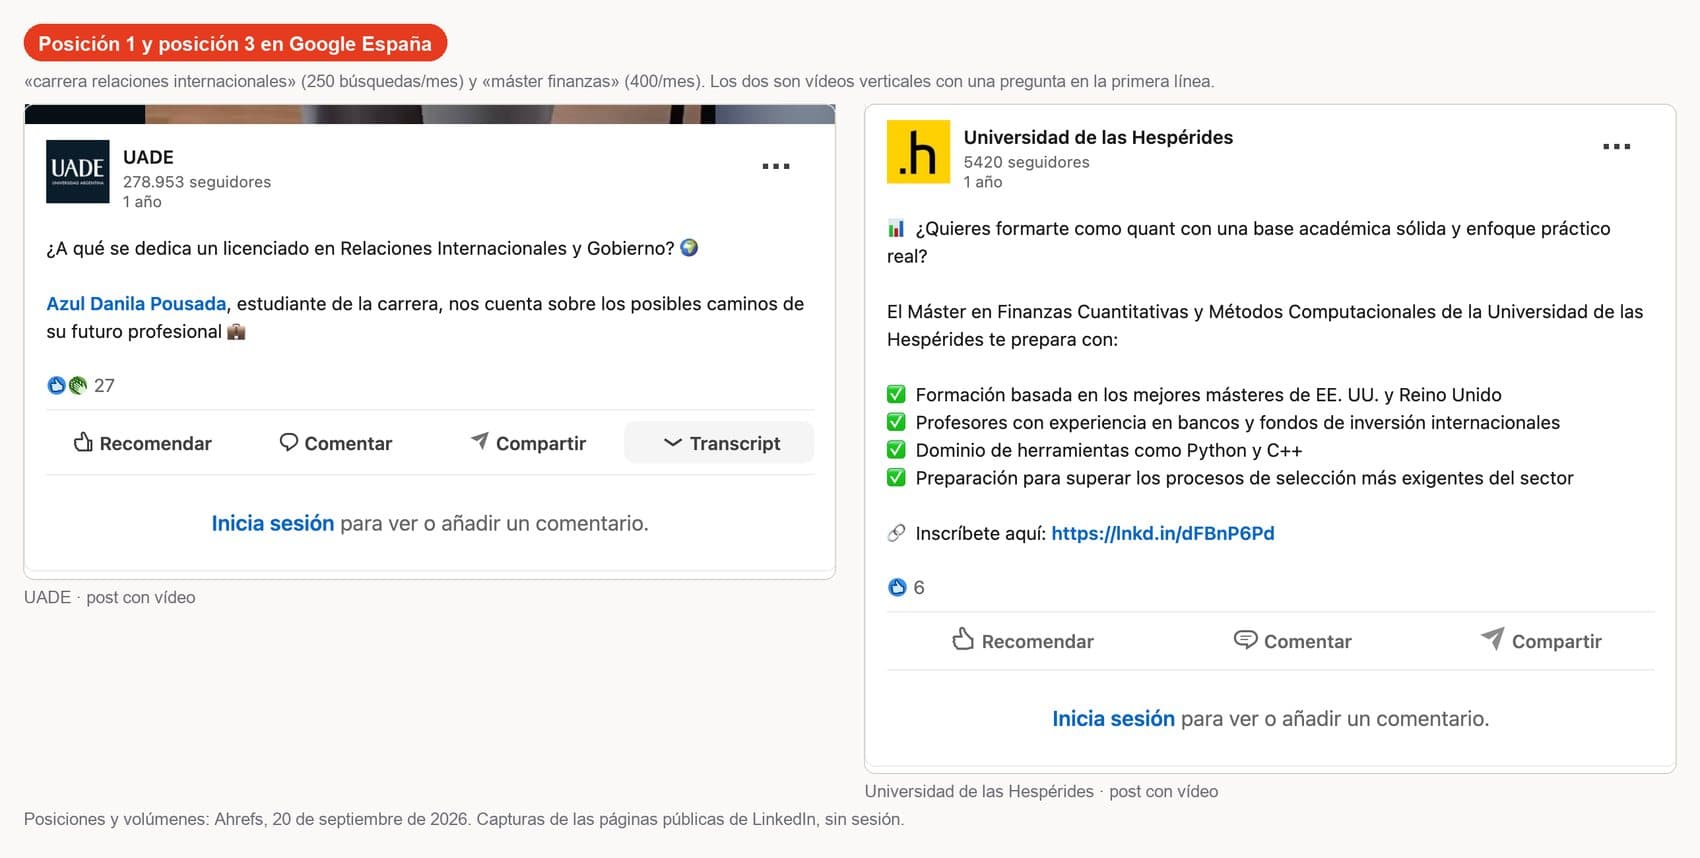Click the 'Universidad de las Hespérides · post con vídeo' caption

[1041, 791]
